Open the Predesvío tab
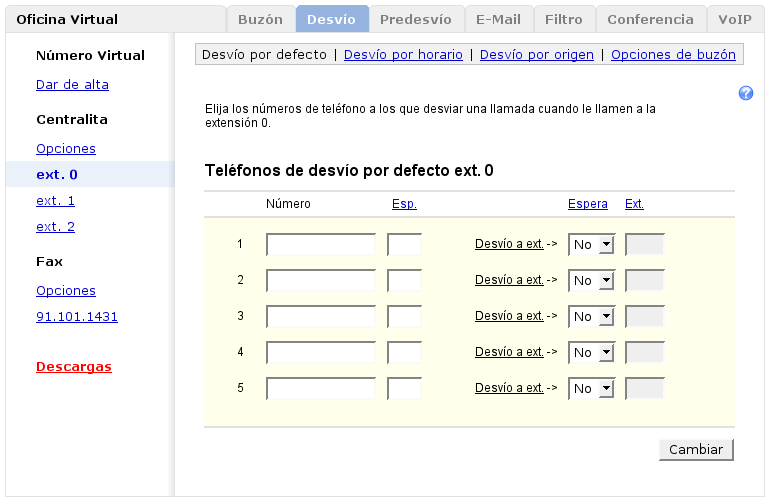Screen dimensions: 772x501 coord(416,19)
